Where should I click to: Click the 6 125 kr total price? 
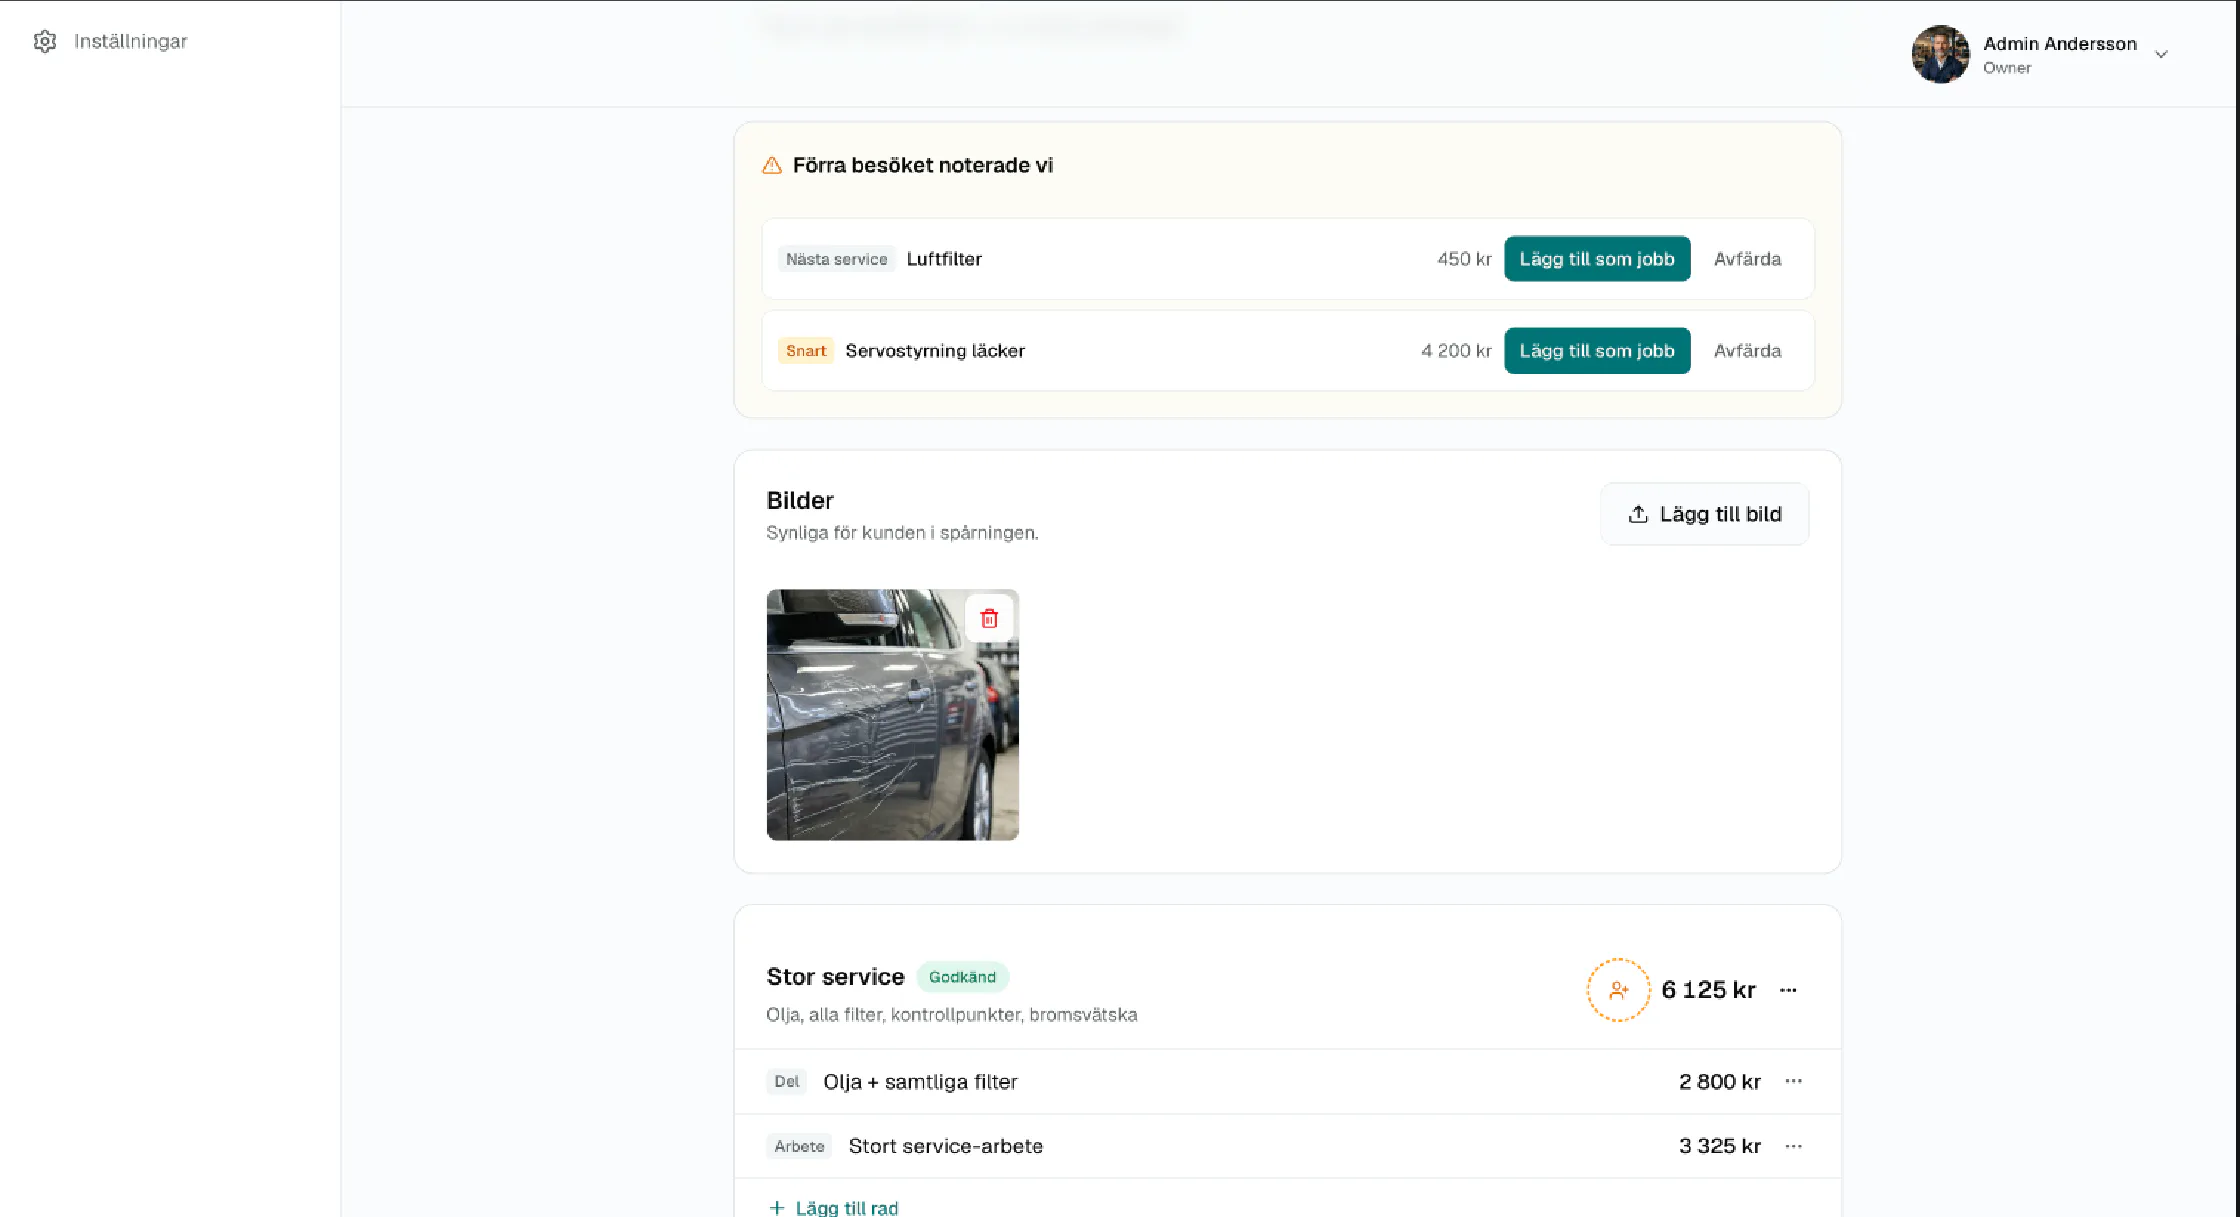pyautogui.click(x=1708, y=990)
